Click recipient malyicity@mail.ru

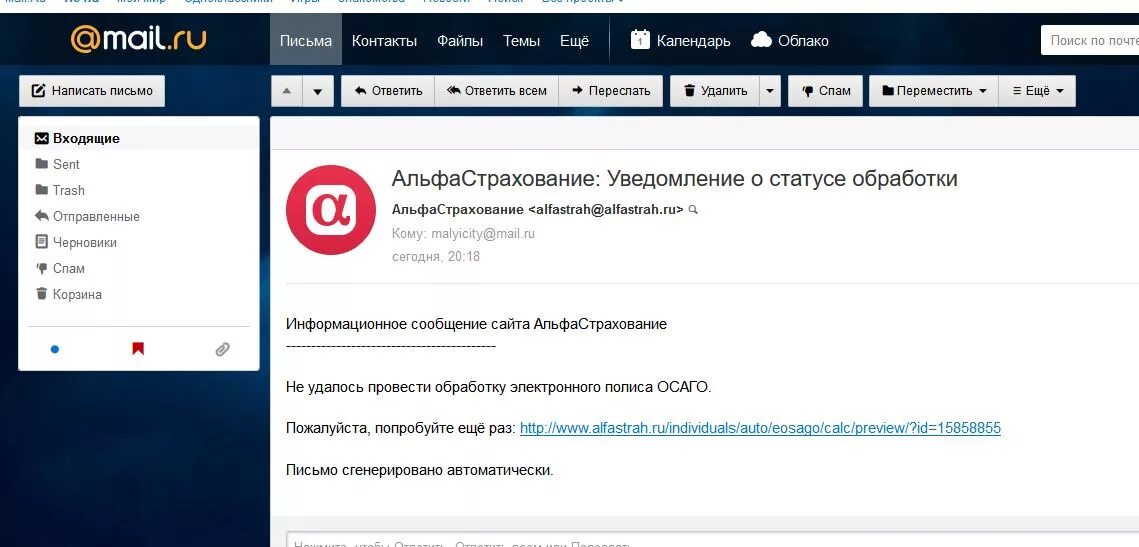point(482,234)
